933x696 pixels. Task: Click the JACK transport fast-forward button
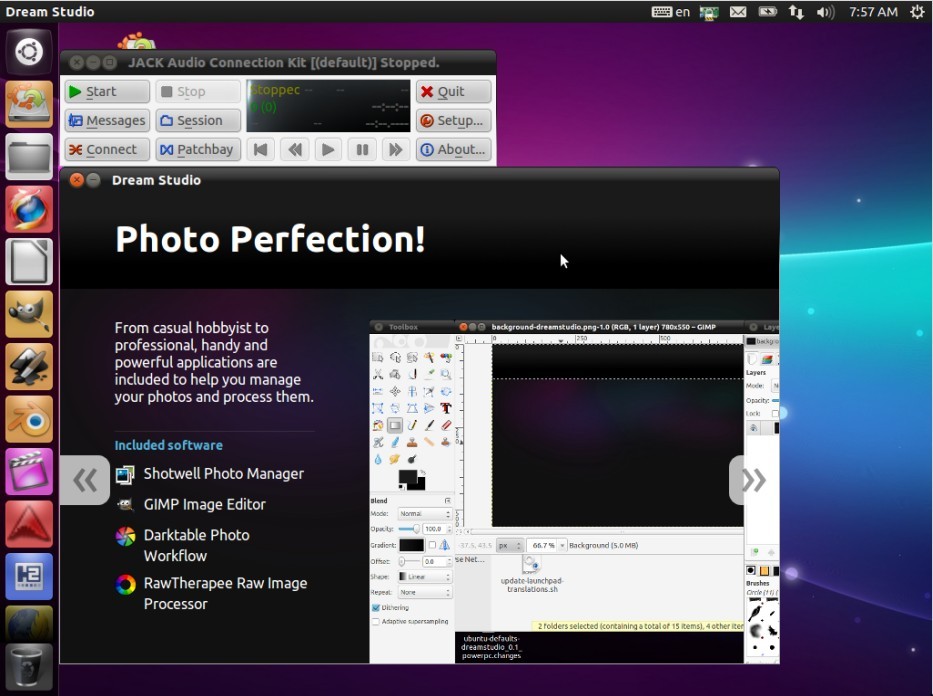(396, 149)
